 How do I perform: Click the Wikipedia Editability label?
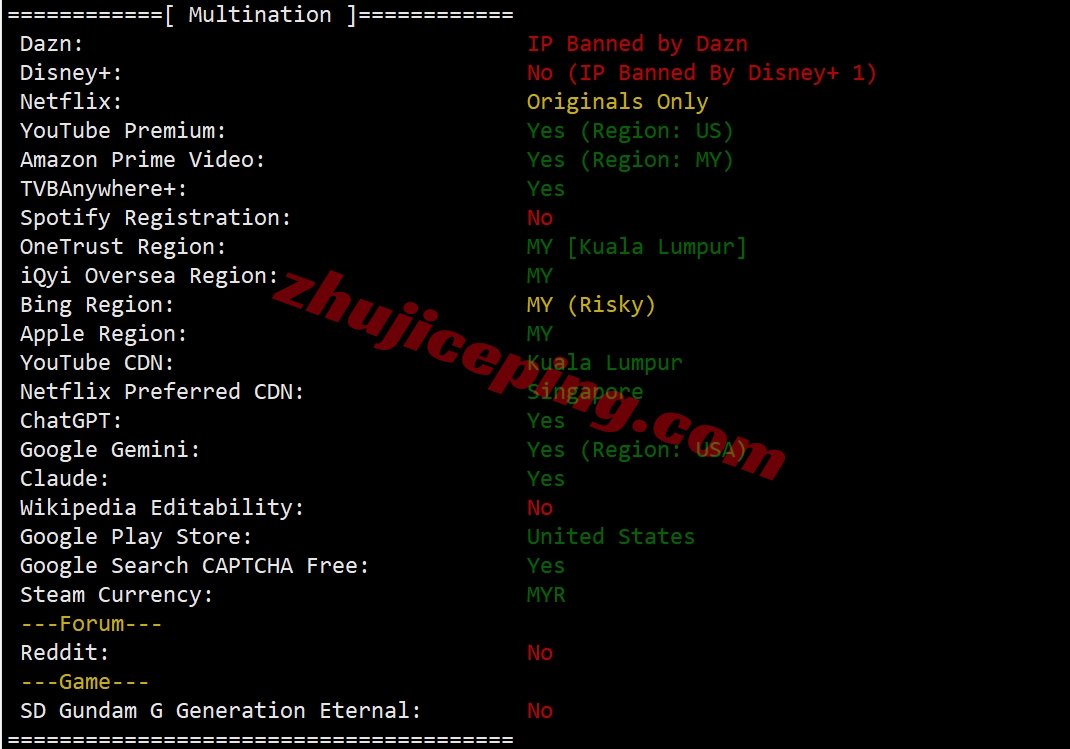[x=162, y=508]
